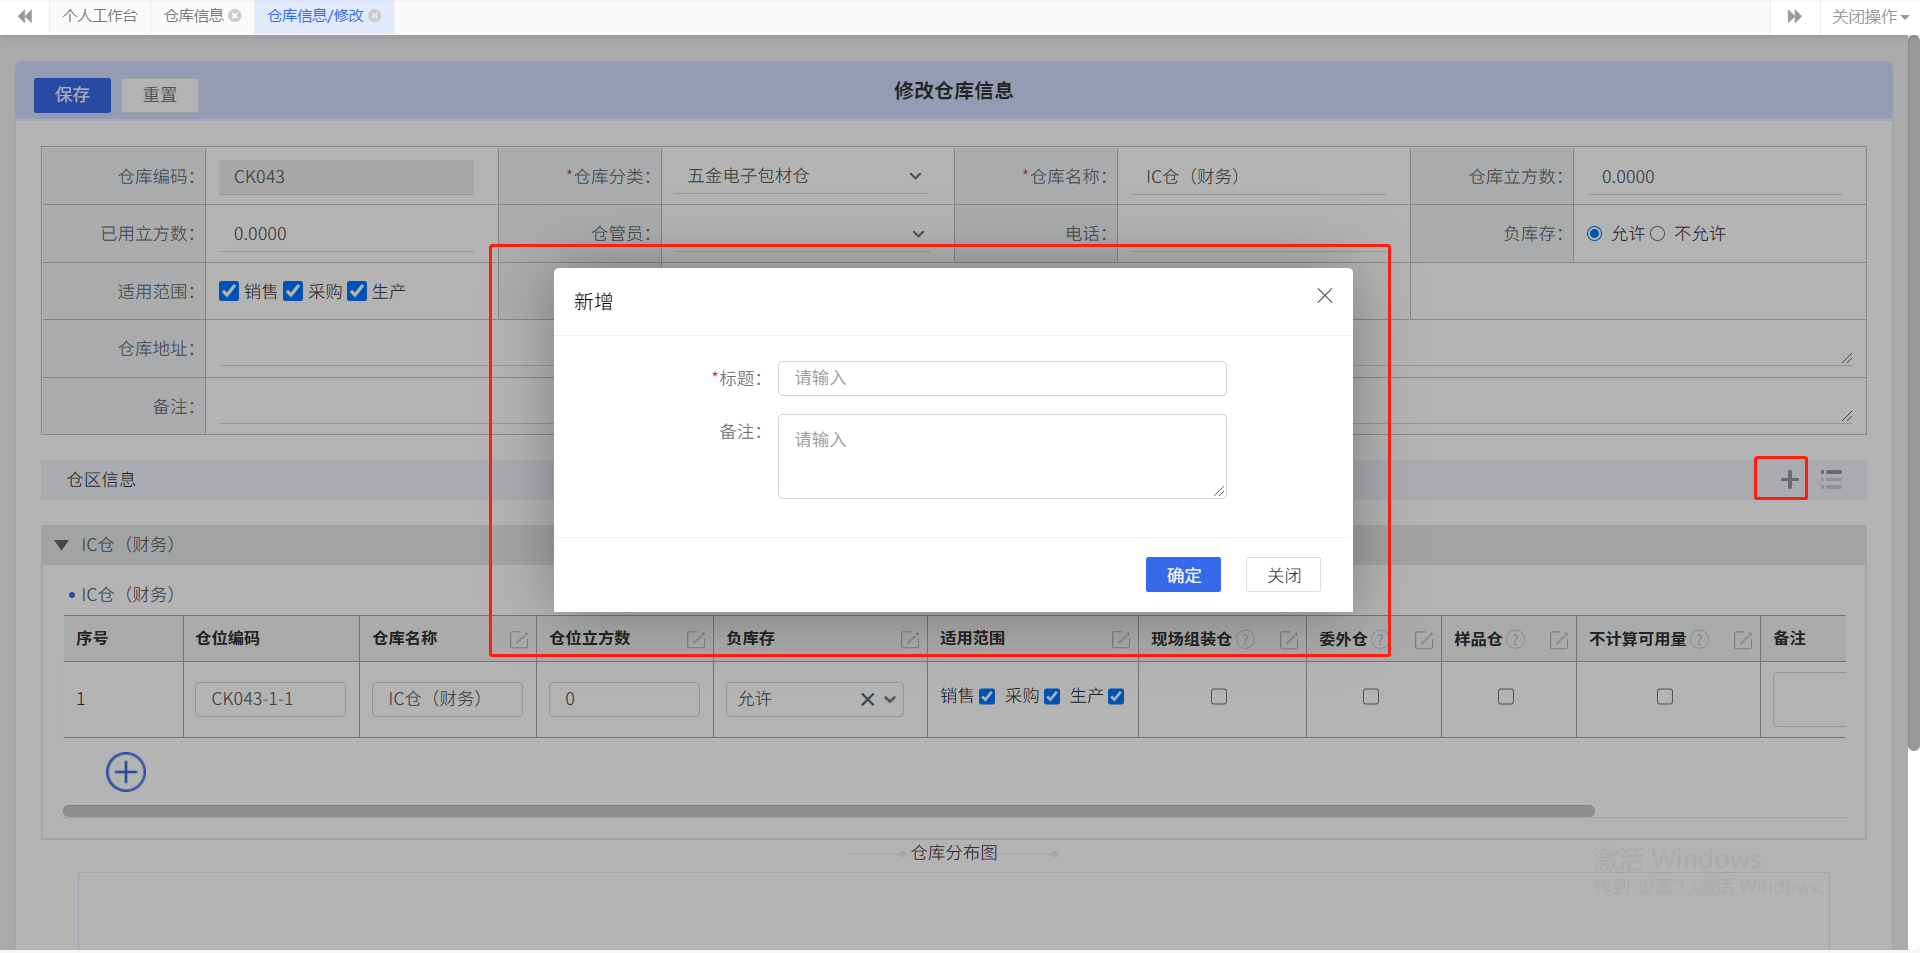Open the 仓管员 dropdown
The image size is (1920, 953).
tap(801, 233)
